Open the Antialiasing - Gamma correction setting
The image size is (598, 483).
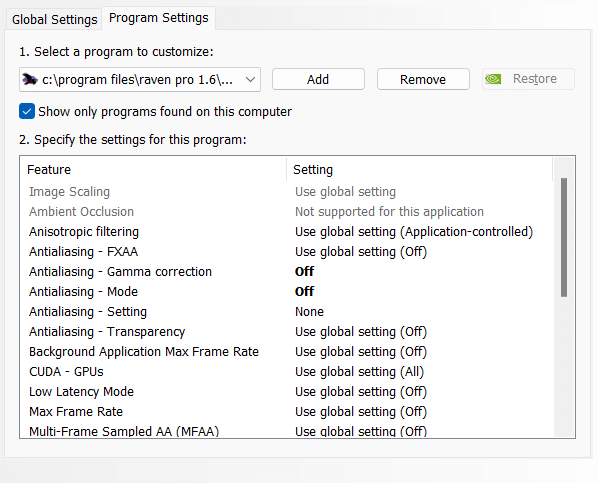304,272
